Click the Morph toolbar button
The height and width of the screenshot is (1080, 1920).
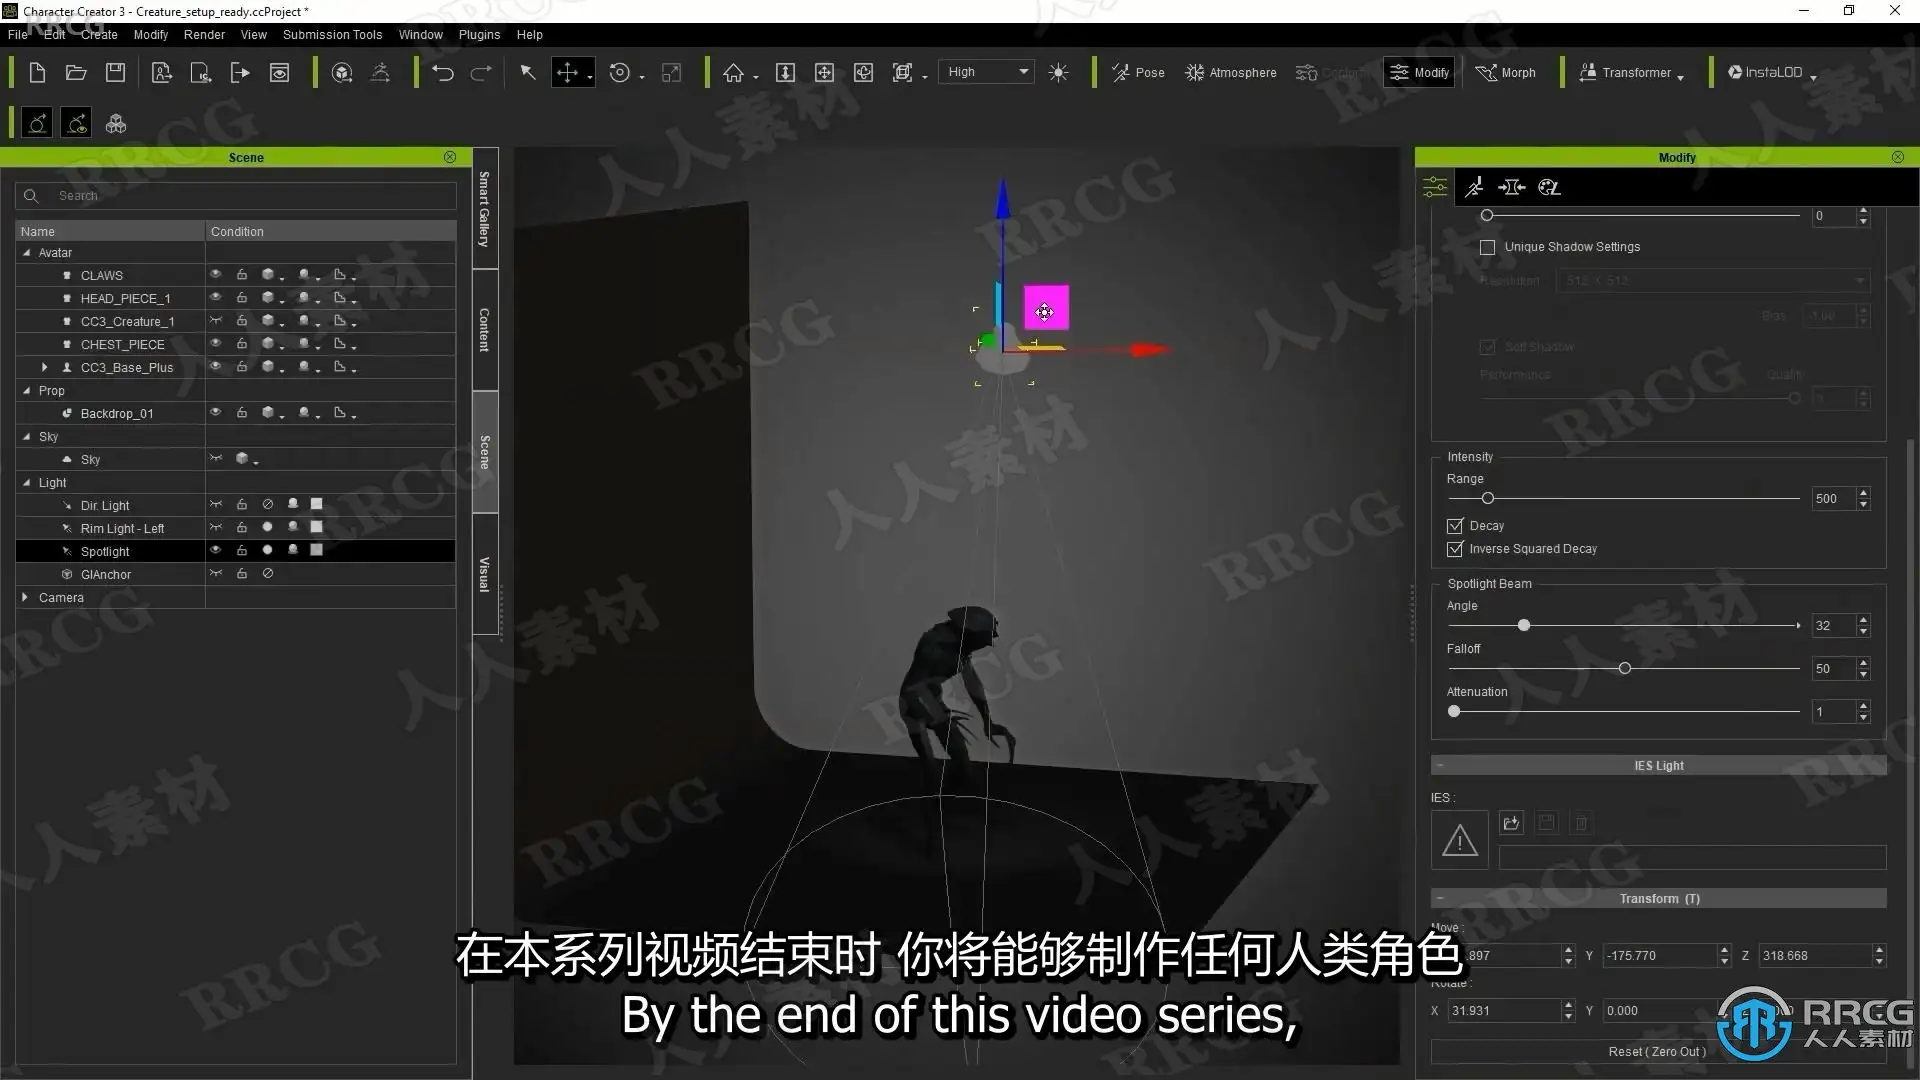pyautogui.click(x=1506, y=73)
